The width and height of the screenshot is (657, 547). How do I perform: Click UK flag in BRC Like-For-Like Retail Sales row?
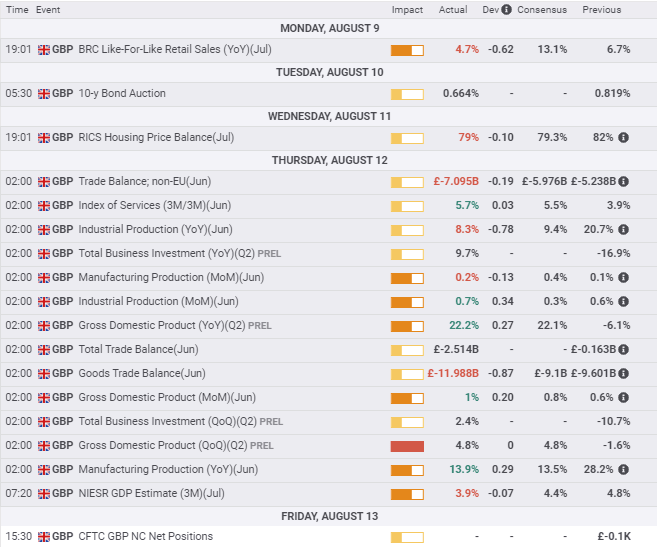[x=43, y=50]
